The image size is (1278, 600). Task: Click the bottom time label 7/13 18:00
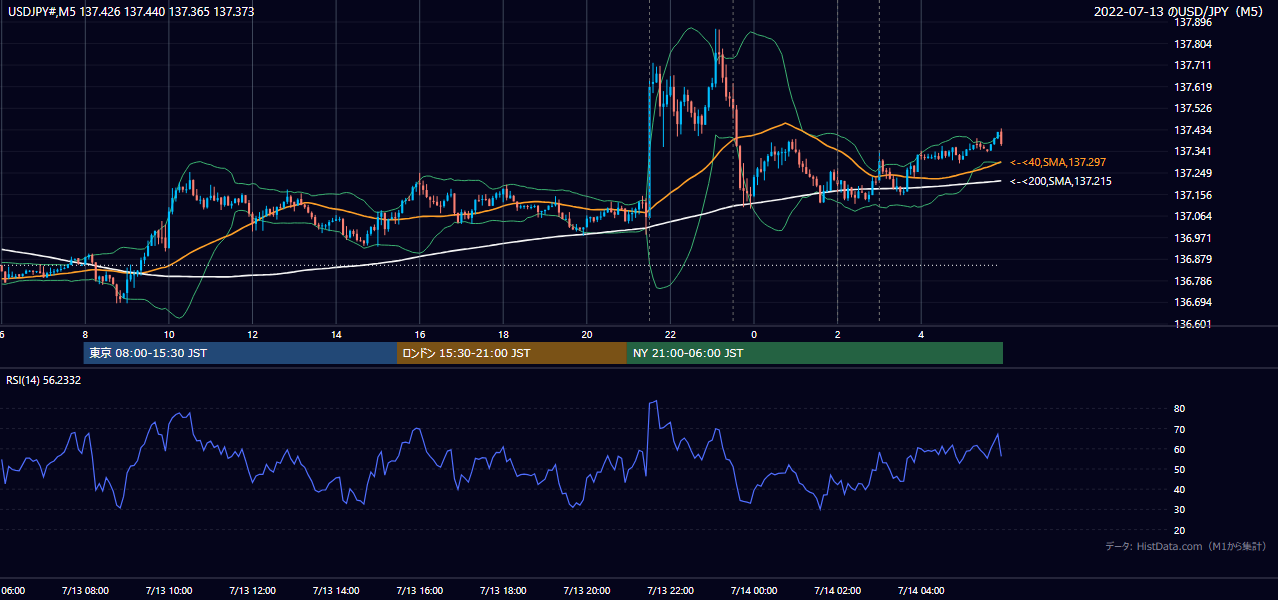(x=503, y=590)
